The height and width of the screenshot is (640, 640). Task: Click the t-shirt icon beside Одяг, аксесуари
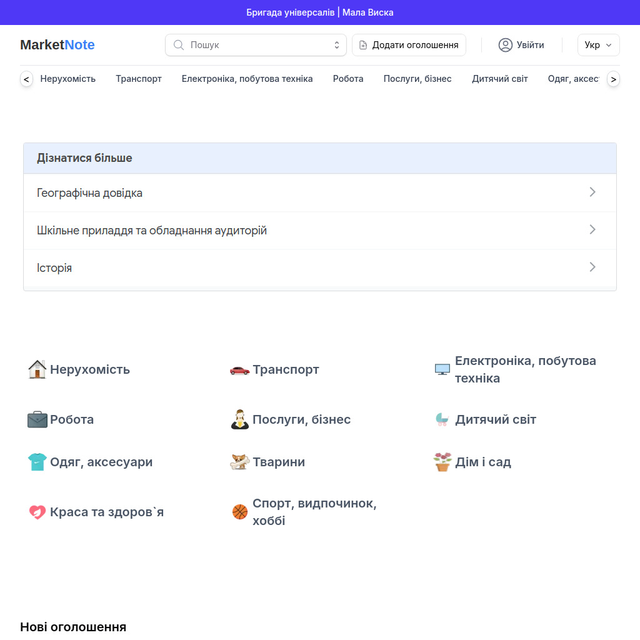click(x=37, y=462)
